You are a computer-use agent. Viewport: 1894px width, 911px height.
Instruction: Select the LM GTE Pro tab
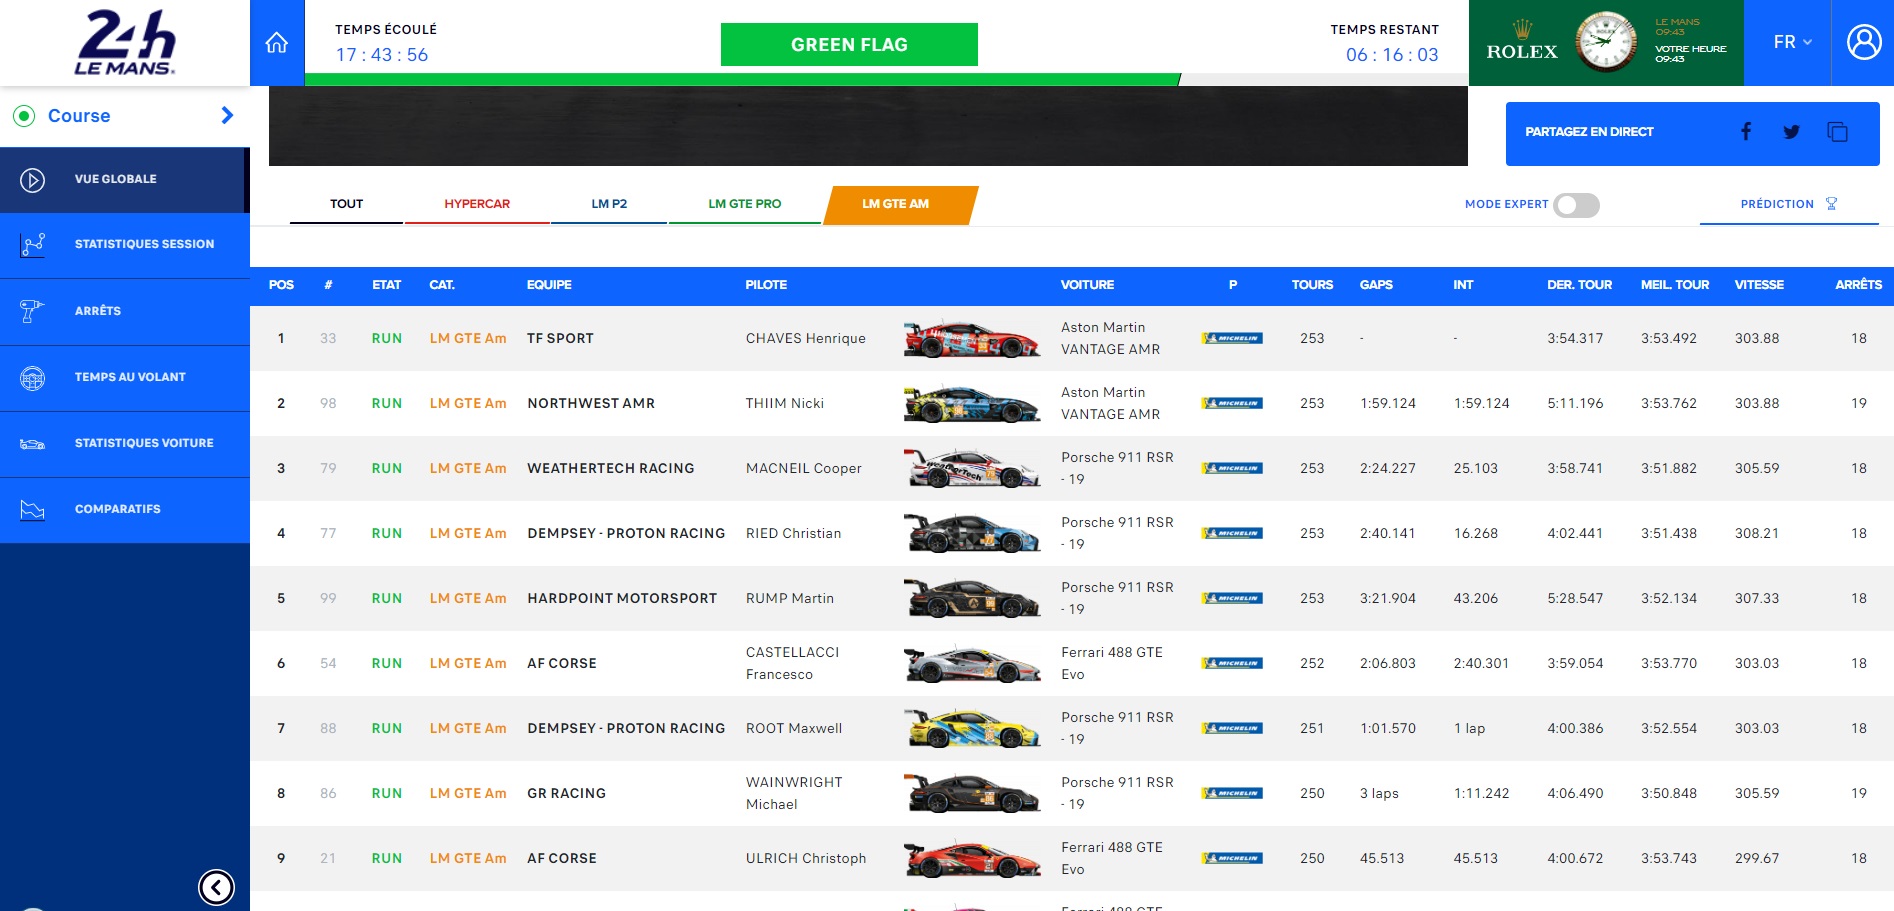click(x=744, y=204)
